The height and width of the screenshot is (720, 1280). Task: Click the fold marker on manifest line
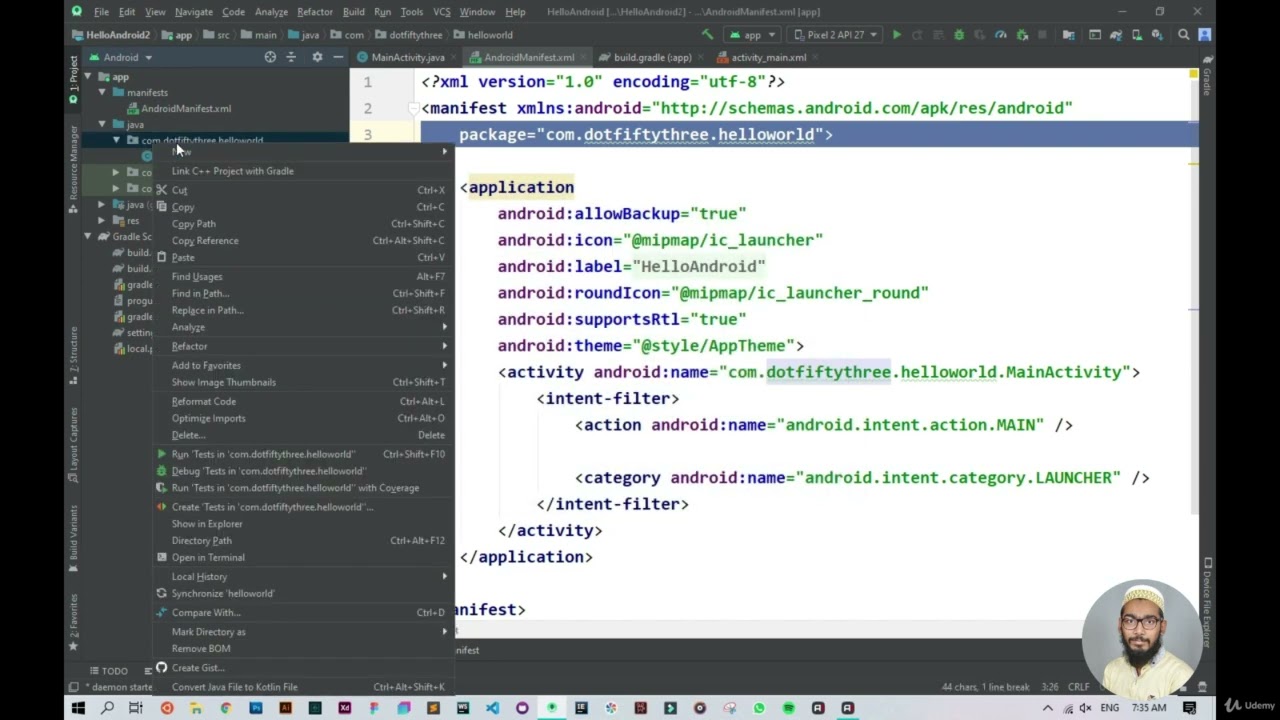click(x=412, y=108)
